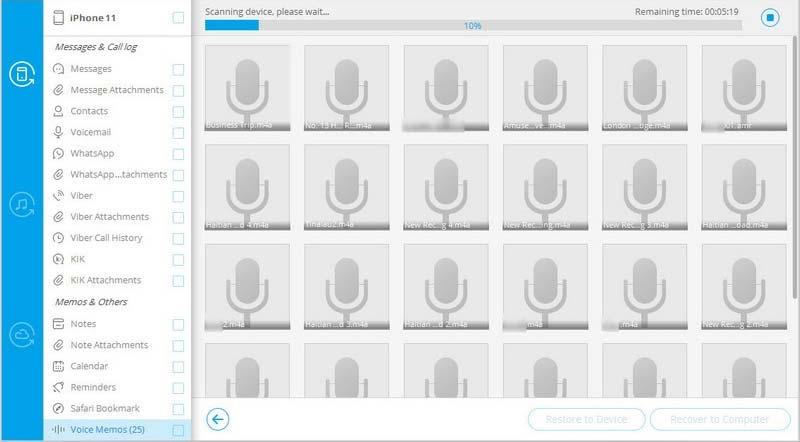The image size is (800, 442).
Task: Go back using the arrow button
Action: 218,420
